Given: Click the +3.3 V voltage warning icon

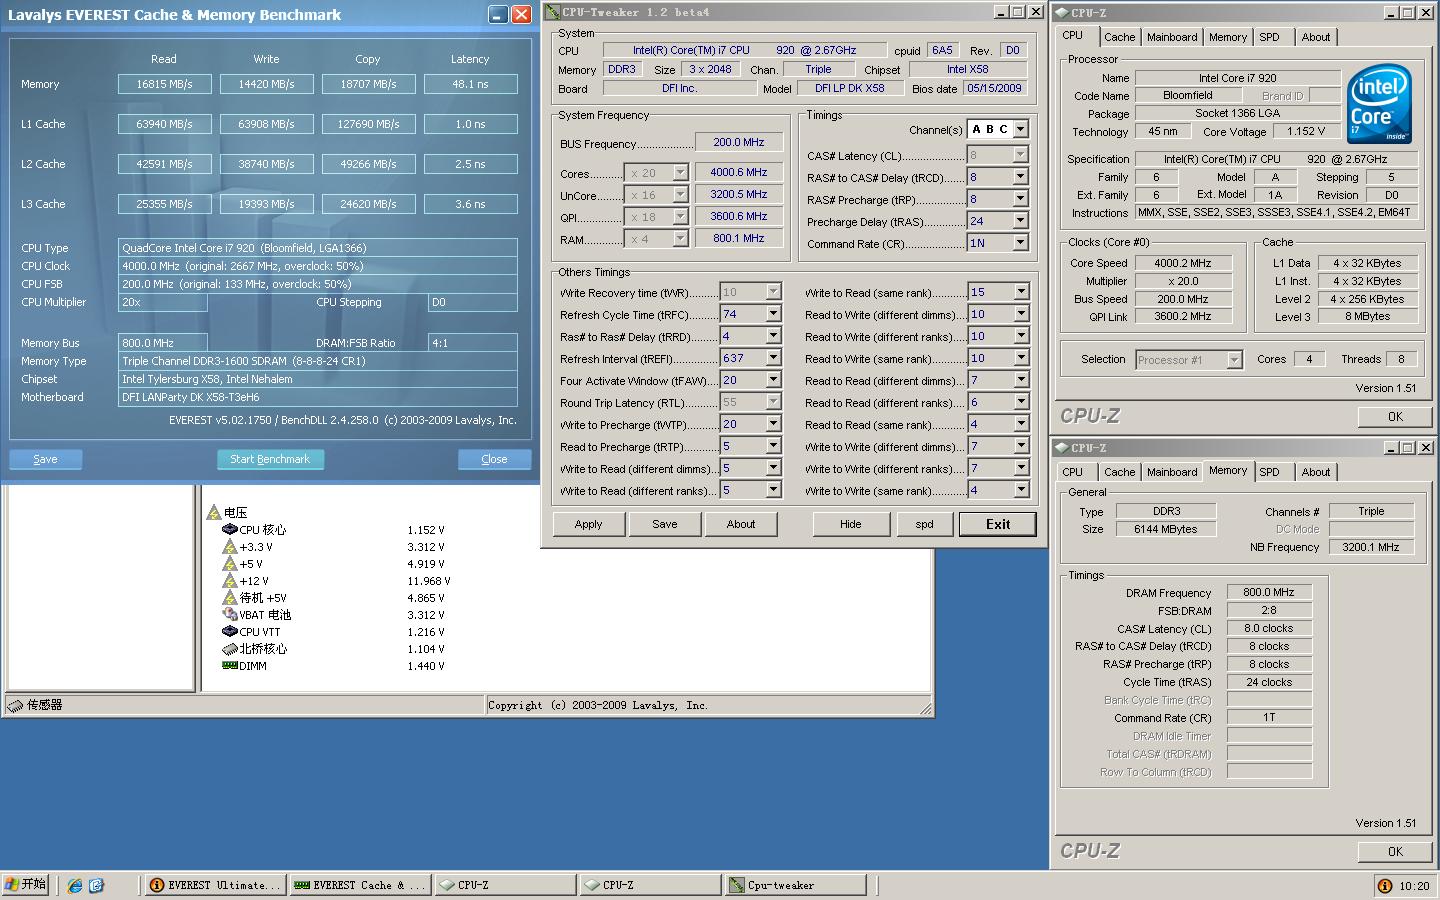Looking at the screenshot, I should (x=229, y=547).
